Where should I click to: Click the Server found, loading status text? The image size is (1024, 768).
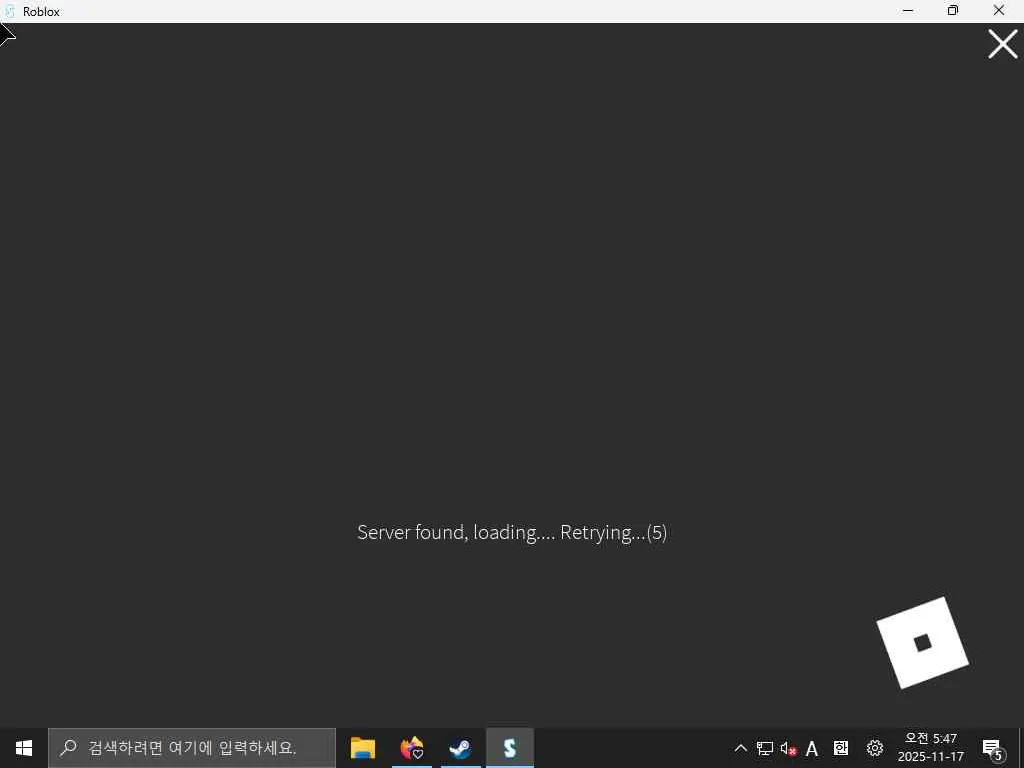pos(512,532)
